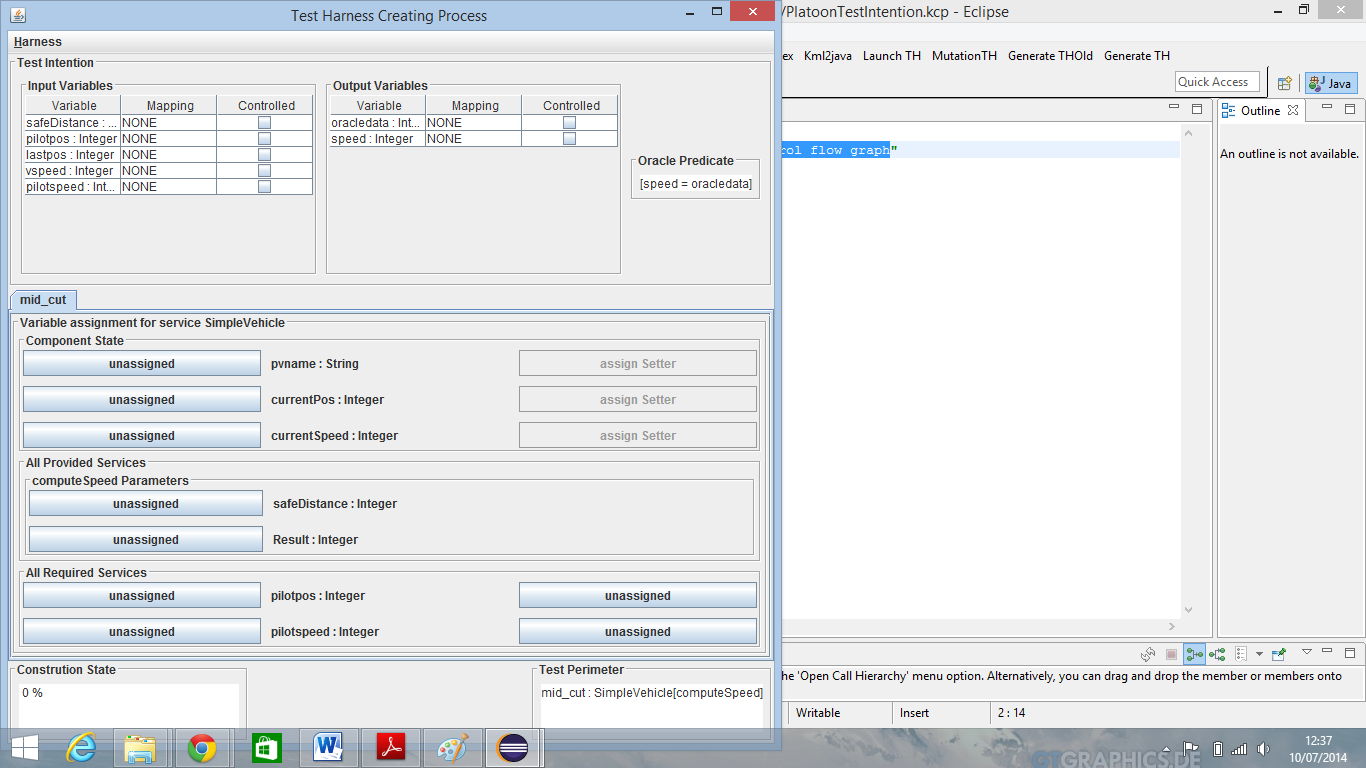Tick Controlled checkbox for pilotspeed input
The image size is (1366, 768).
(x=265, y=187)
